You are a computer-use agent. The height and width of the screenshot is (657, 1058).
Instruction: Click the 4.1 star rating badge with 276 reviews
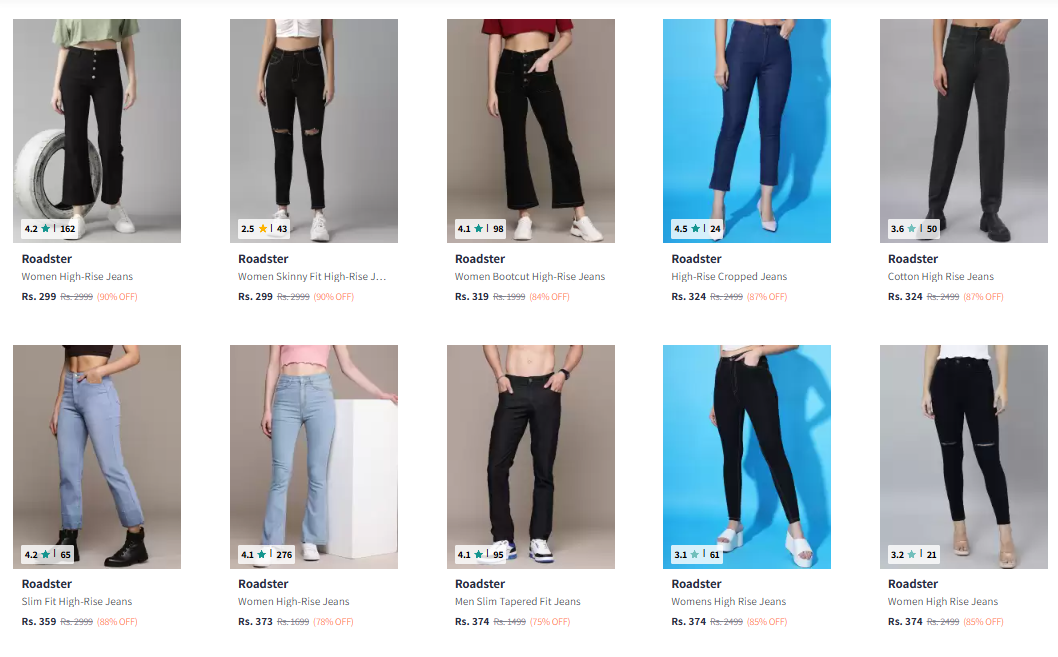pos(267,554)
